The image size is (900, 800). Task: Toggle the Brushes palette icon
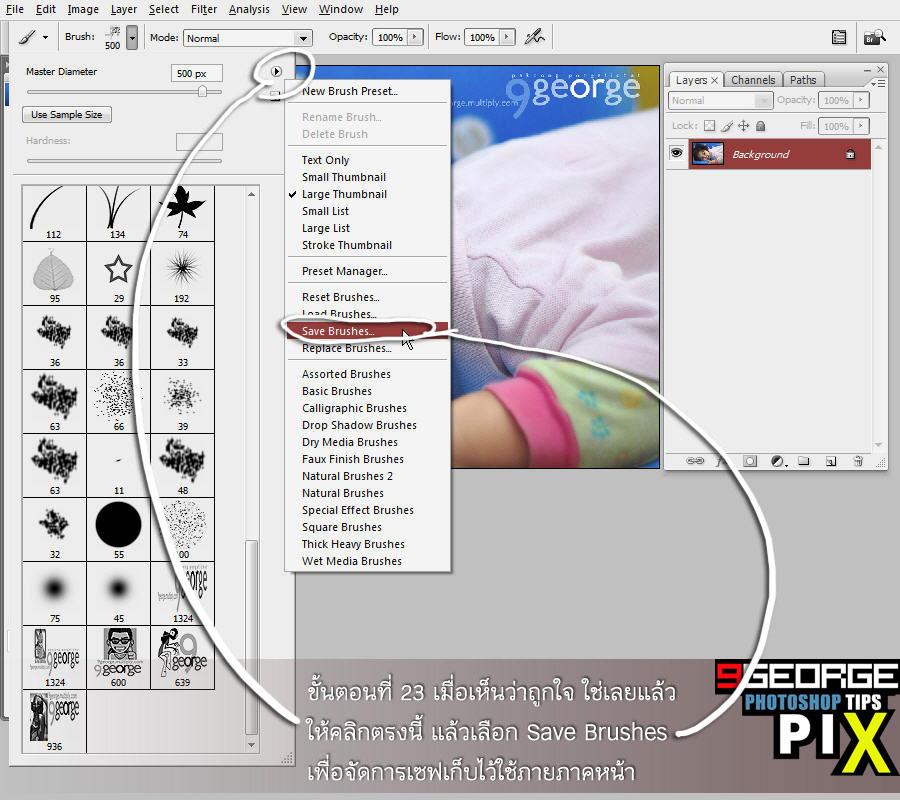point(839,38)
